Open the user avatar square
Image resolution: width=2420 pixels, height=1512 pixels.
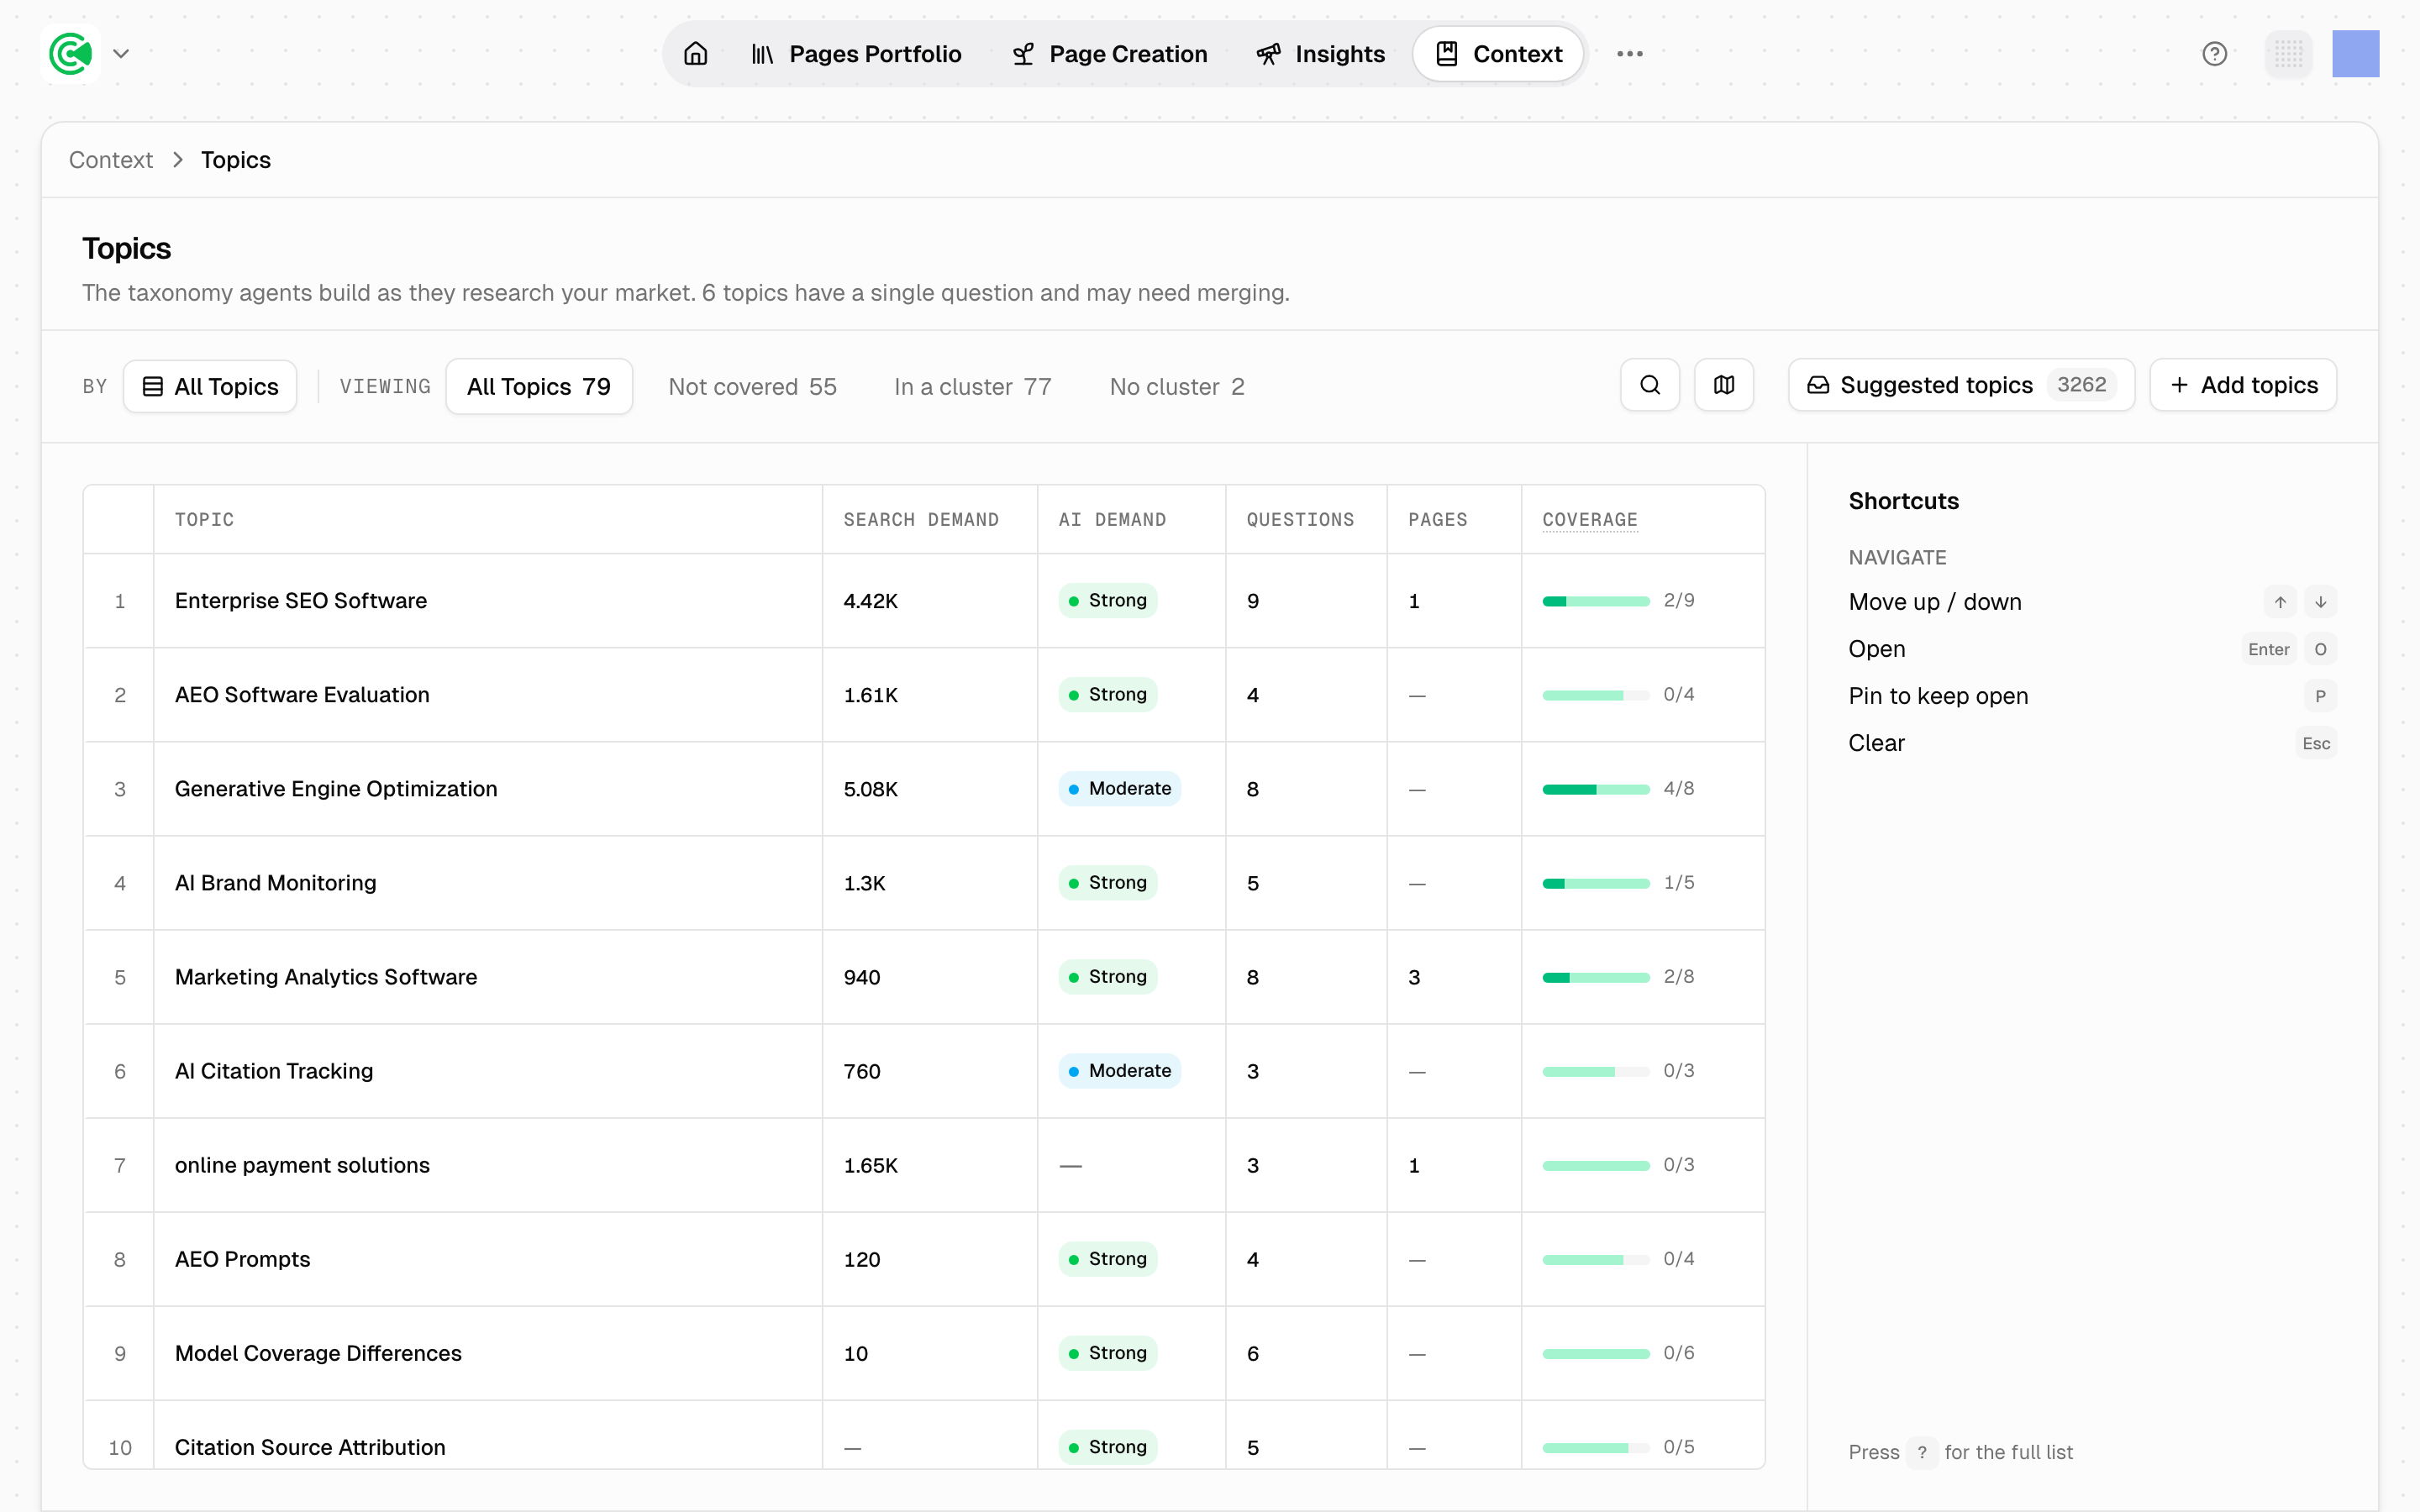tap(2355, 54)
